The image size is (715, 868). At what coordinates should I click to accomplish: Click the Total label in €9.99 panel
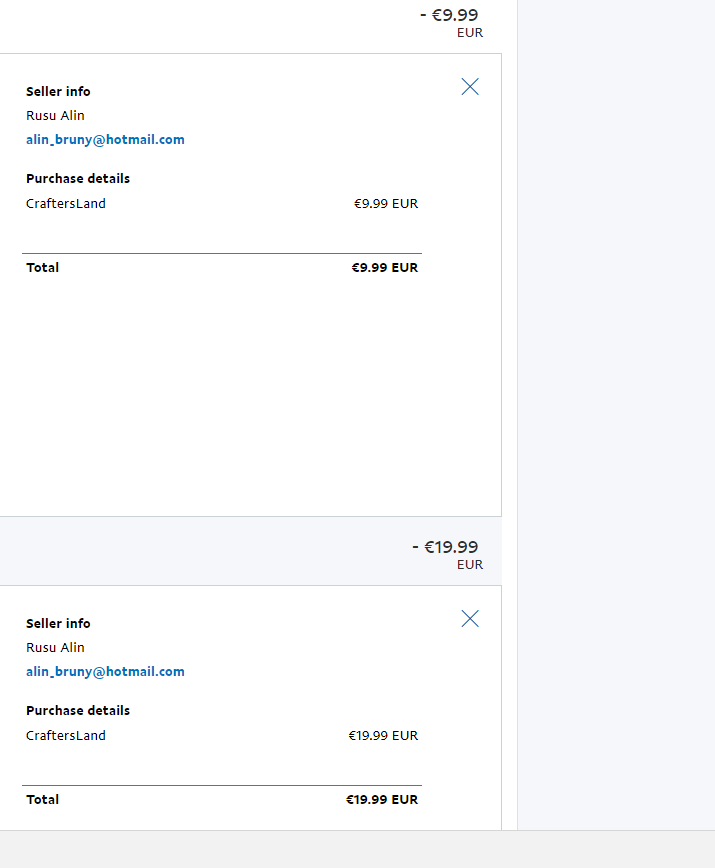tap(43, 268)
